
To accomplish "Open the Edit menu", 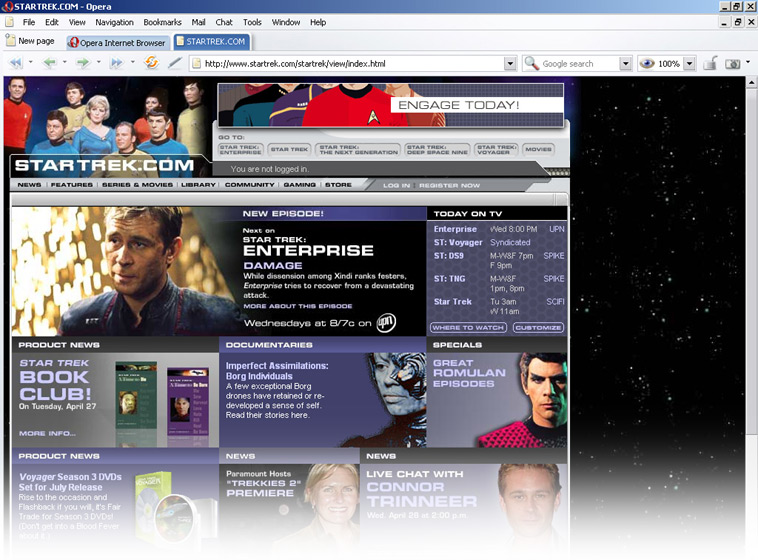I will click(x=52, y=22).
